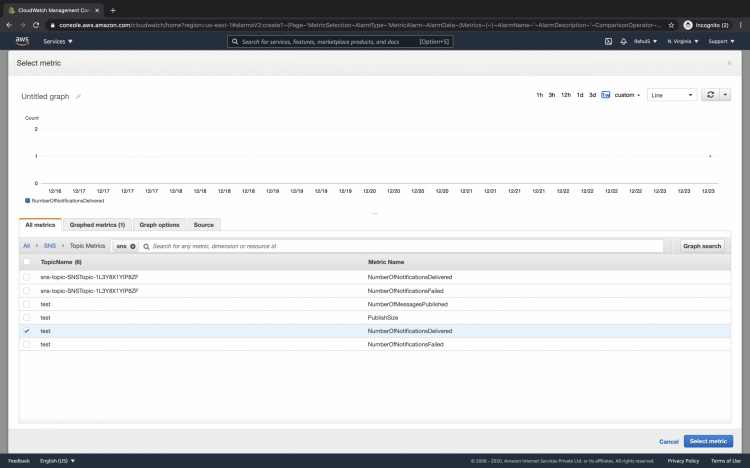750x468 pixels.
Task: Close the Select metric dialog
Action: tap(729, 63)
